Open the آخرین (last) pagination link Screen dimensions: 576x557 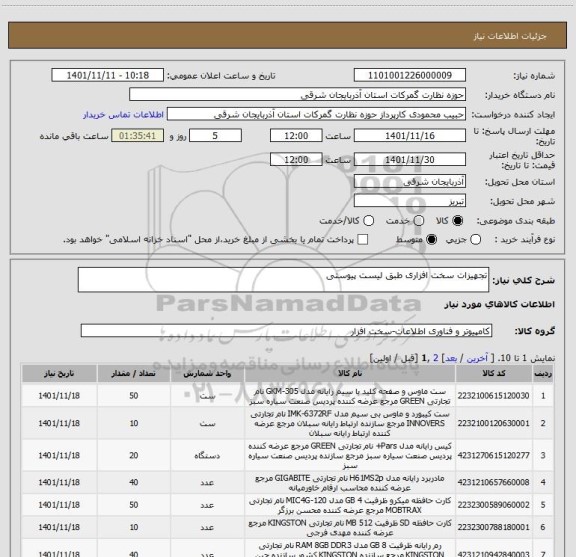coord(477,358)
